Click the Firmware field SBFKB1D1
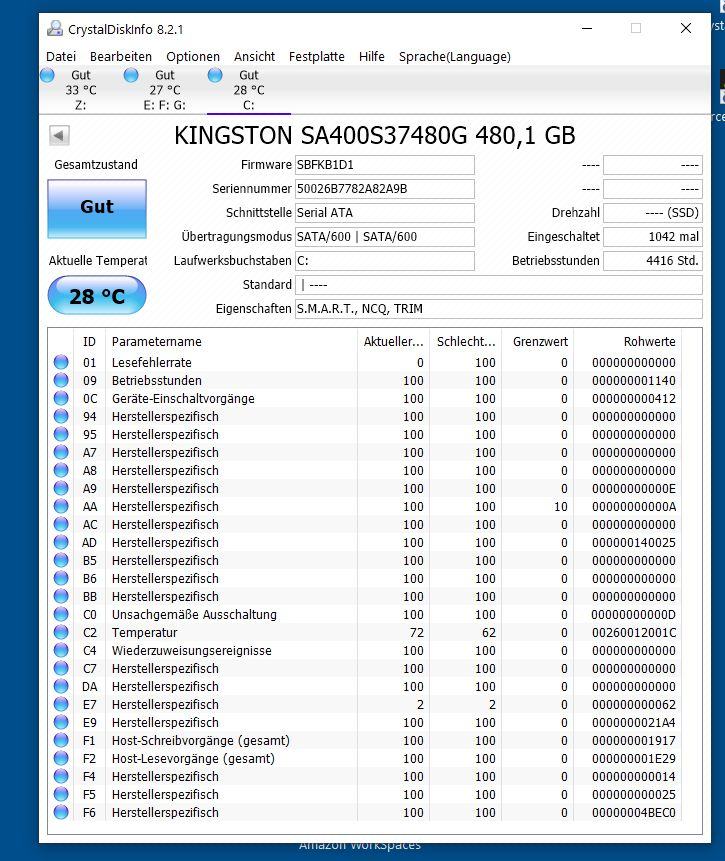 [x=384, y=165]
